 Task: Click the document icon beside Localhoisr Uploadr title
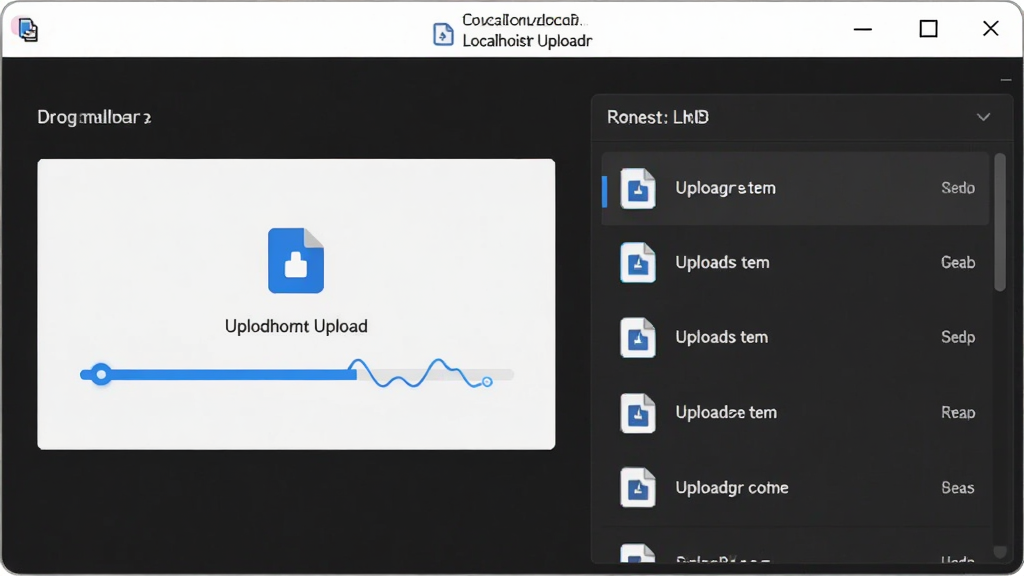click(x=443, y=33)
